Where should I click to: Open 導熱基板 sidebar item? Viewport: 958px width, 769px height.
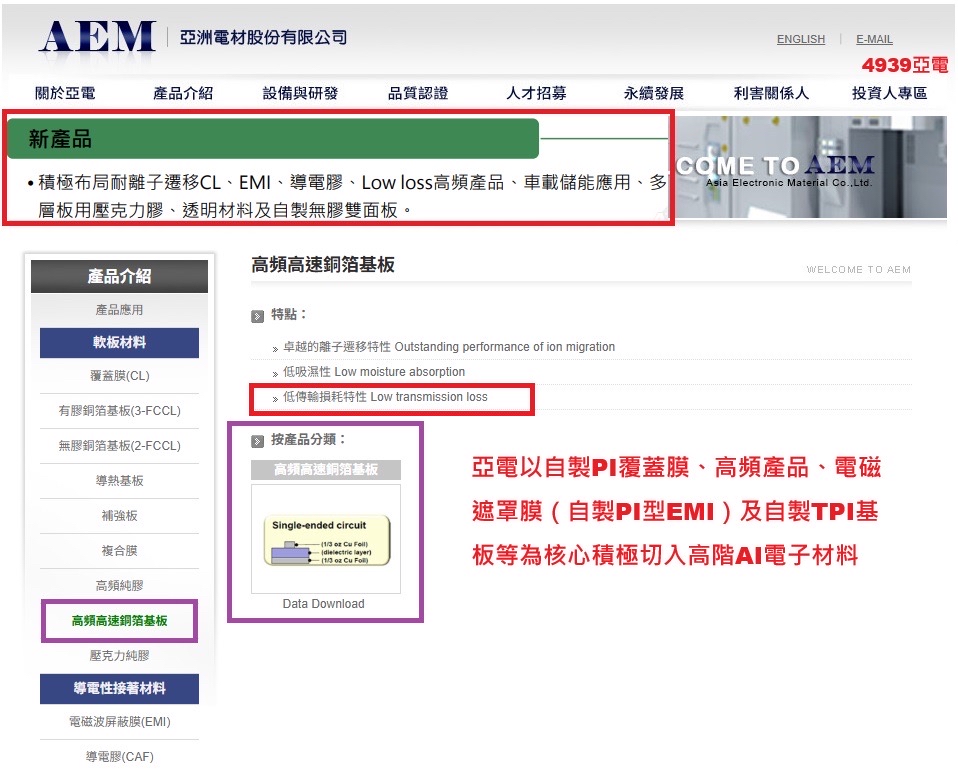tap(119, 481)
